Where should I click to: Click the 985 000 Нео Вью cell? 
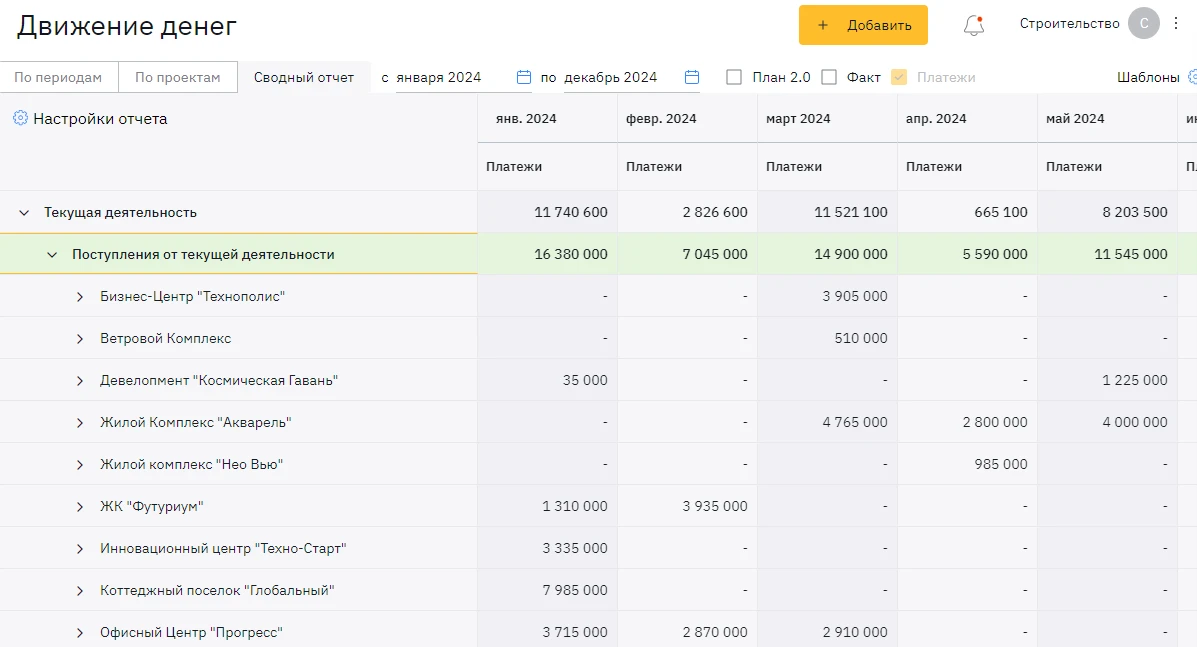(x=967, y=464)
